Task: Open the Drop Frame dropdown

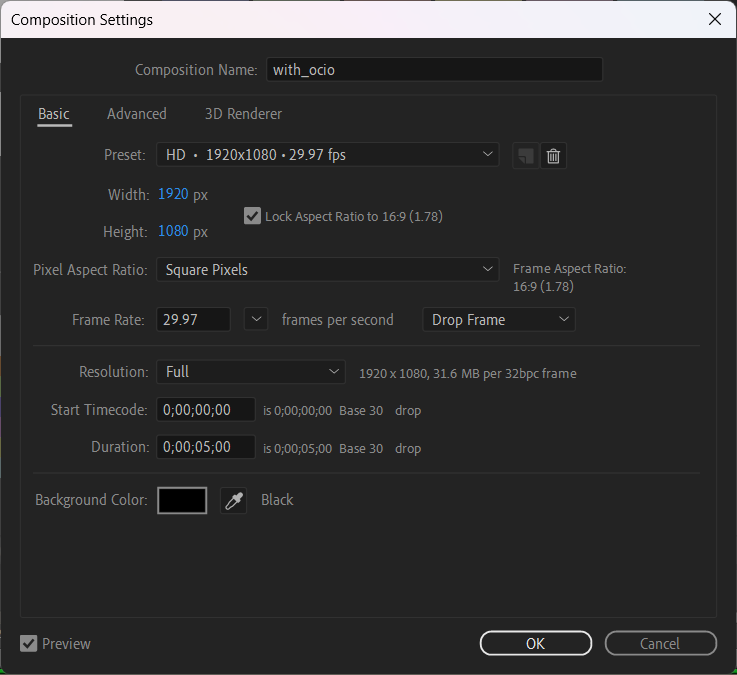Action: coord(499,320)
